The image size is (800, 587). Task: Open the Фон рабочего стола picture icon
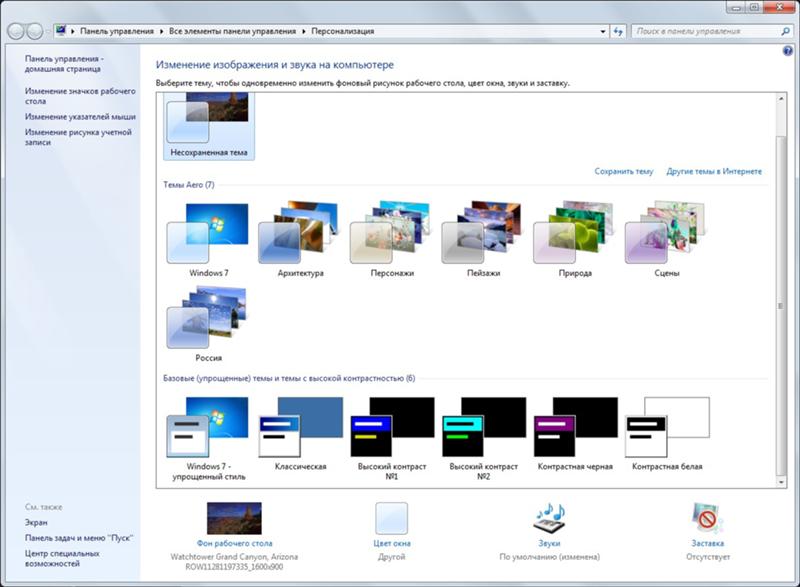coord(234,518)
